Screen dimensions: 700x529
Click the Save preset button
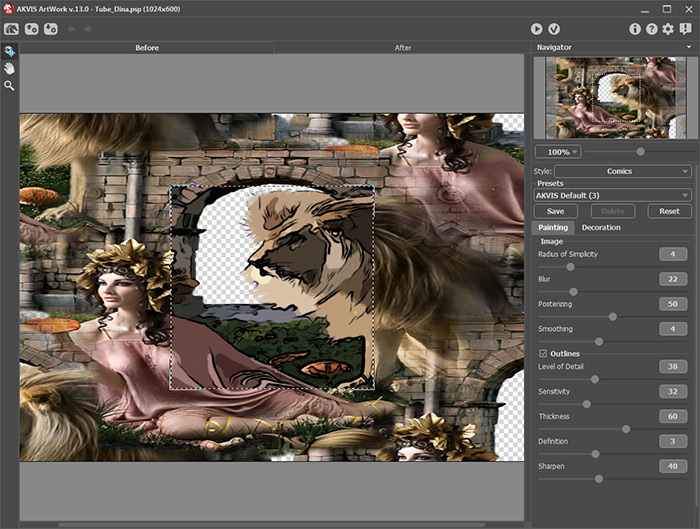555,211
